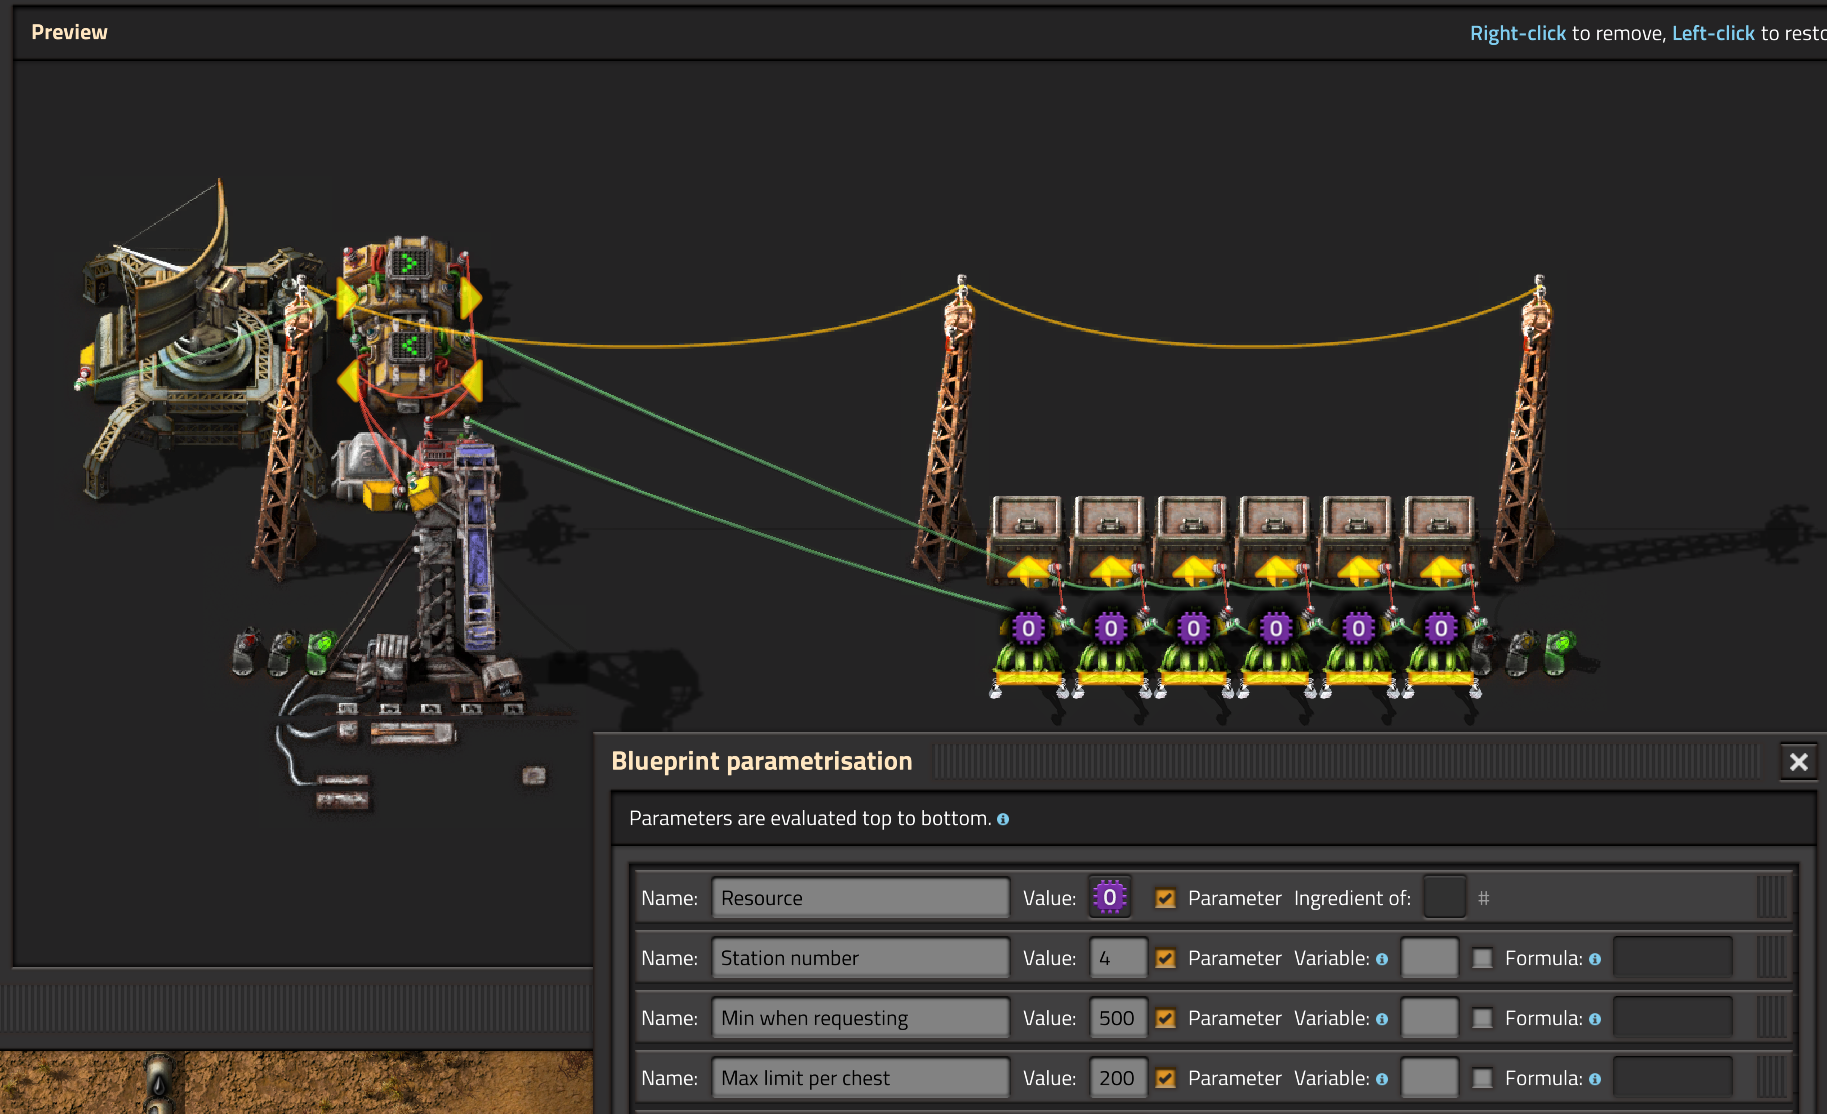
Task: Click the 'Blueprint parametrisation' title text
Action: point(762,762)
